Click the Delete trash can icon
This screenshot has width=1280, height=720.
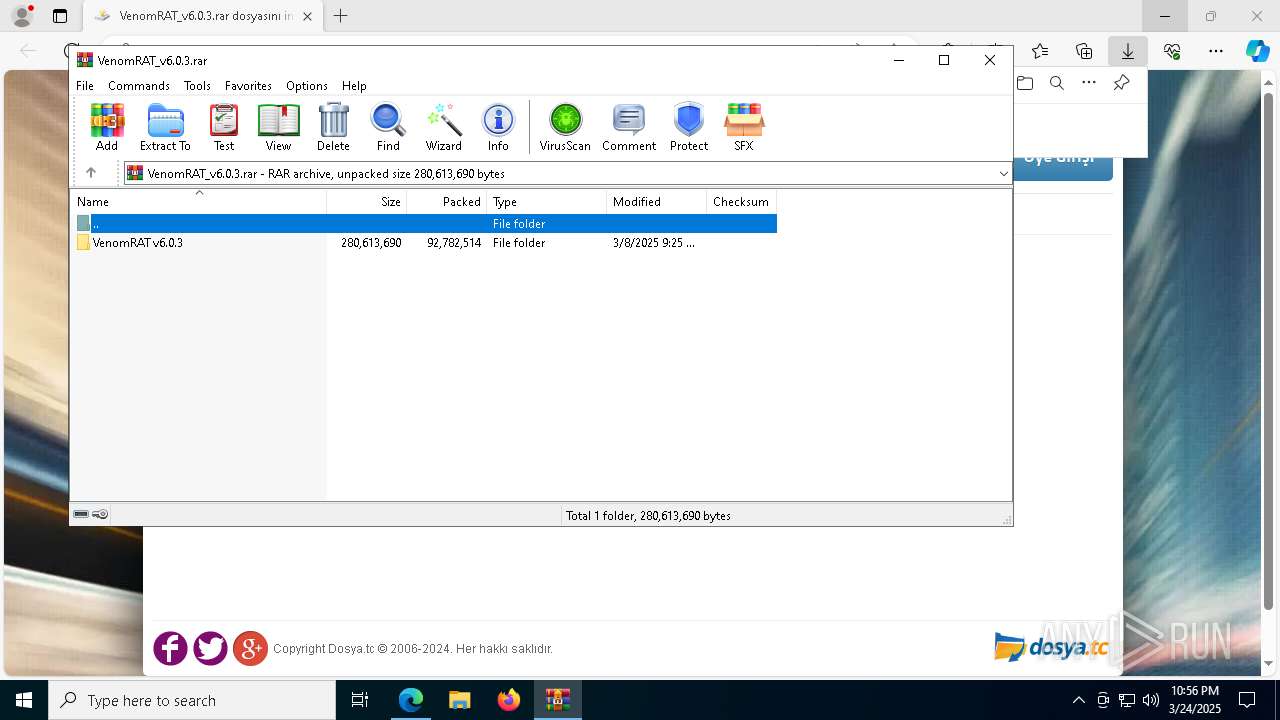(333, 127)
